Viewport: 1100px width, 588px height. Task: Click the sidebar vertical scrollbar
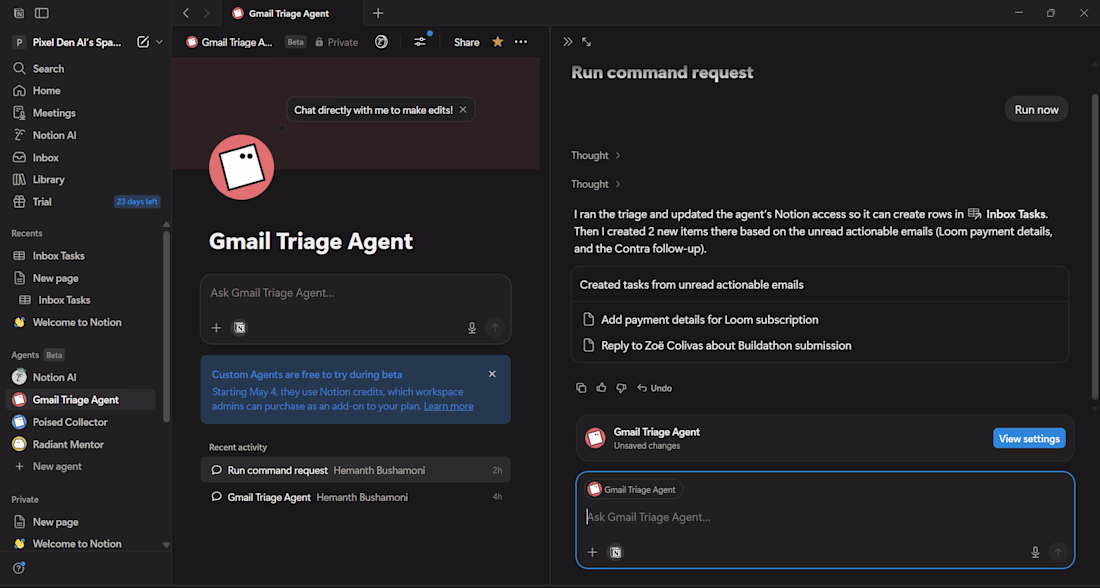point(166,326)
